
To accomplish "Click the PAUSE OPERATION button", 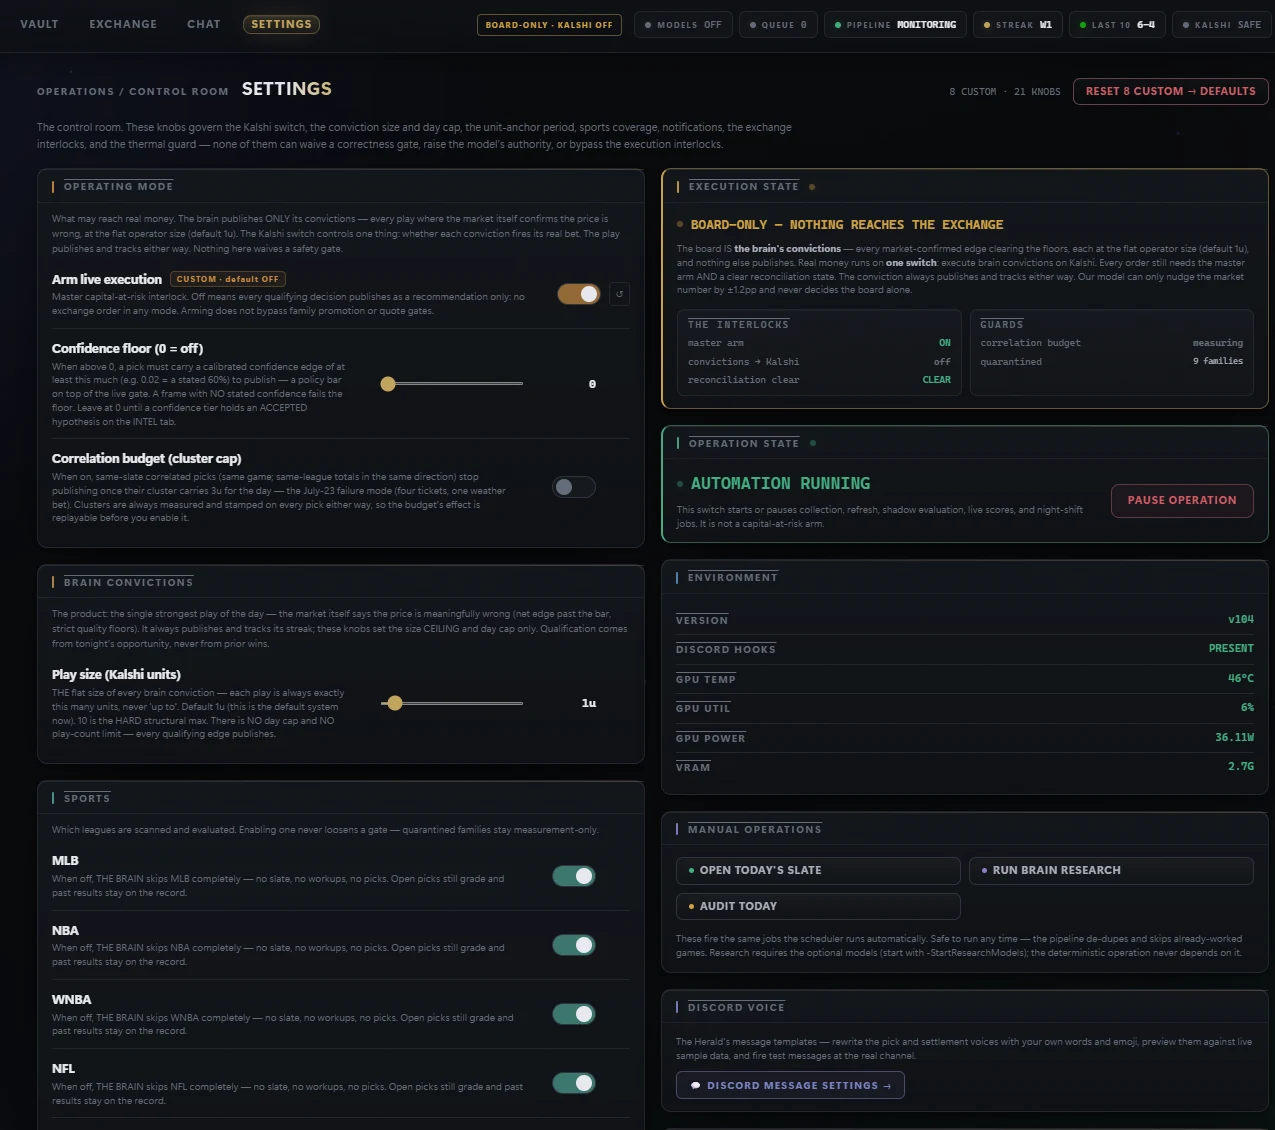I will pos(1182,500).
